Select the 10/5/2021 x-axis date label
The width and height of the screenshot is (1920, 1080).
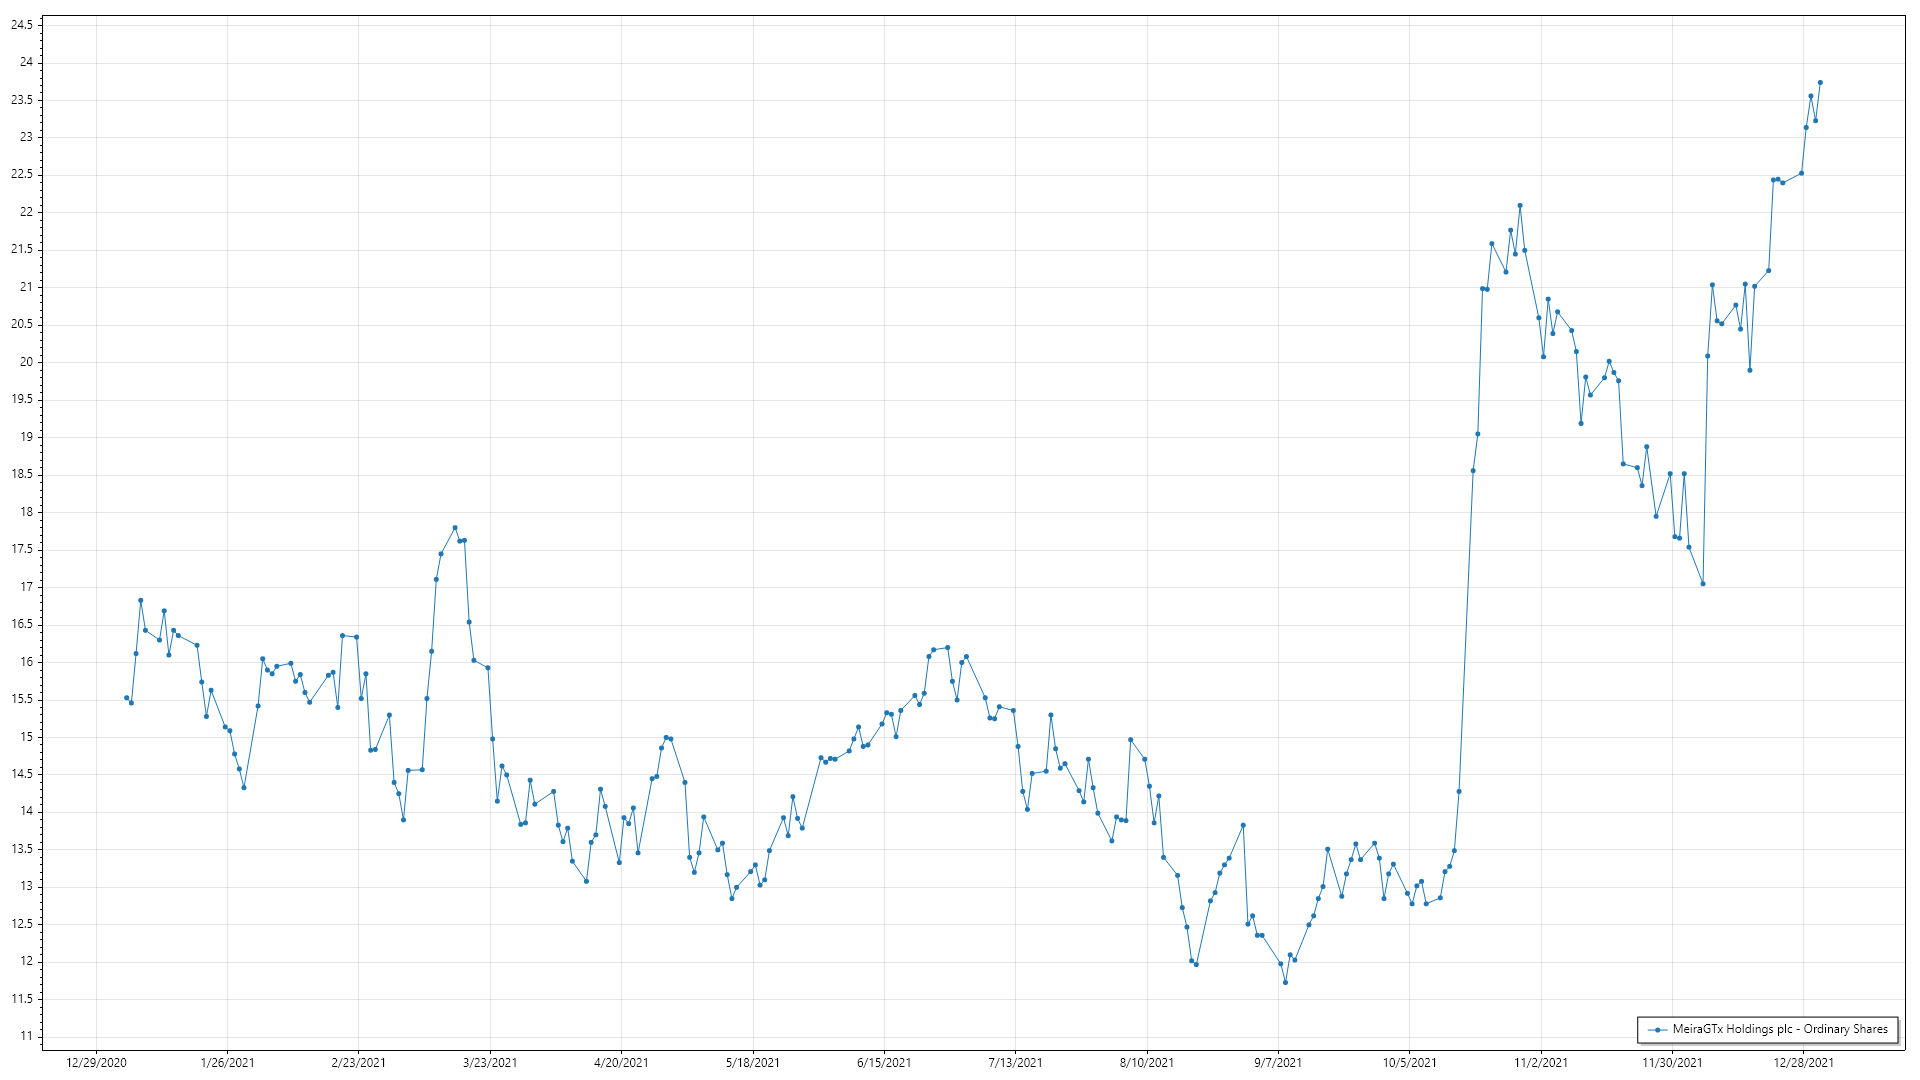[x=1410, y=1062]
